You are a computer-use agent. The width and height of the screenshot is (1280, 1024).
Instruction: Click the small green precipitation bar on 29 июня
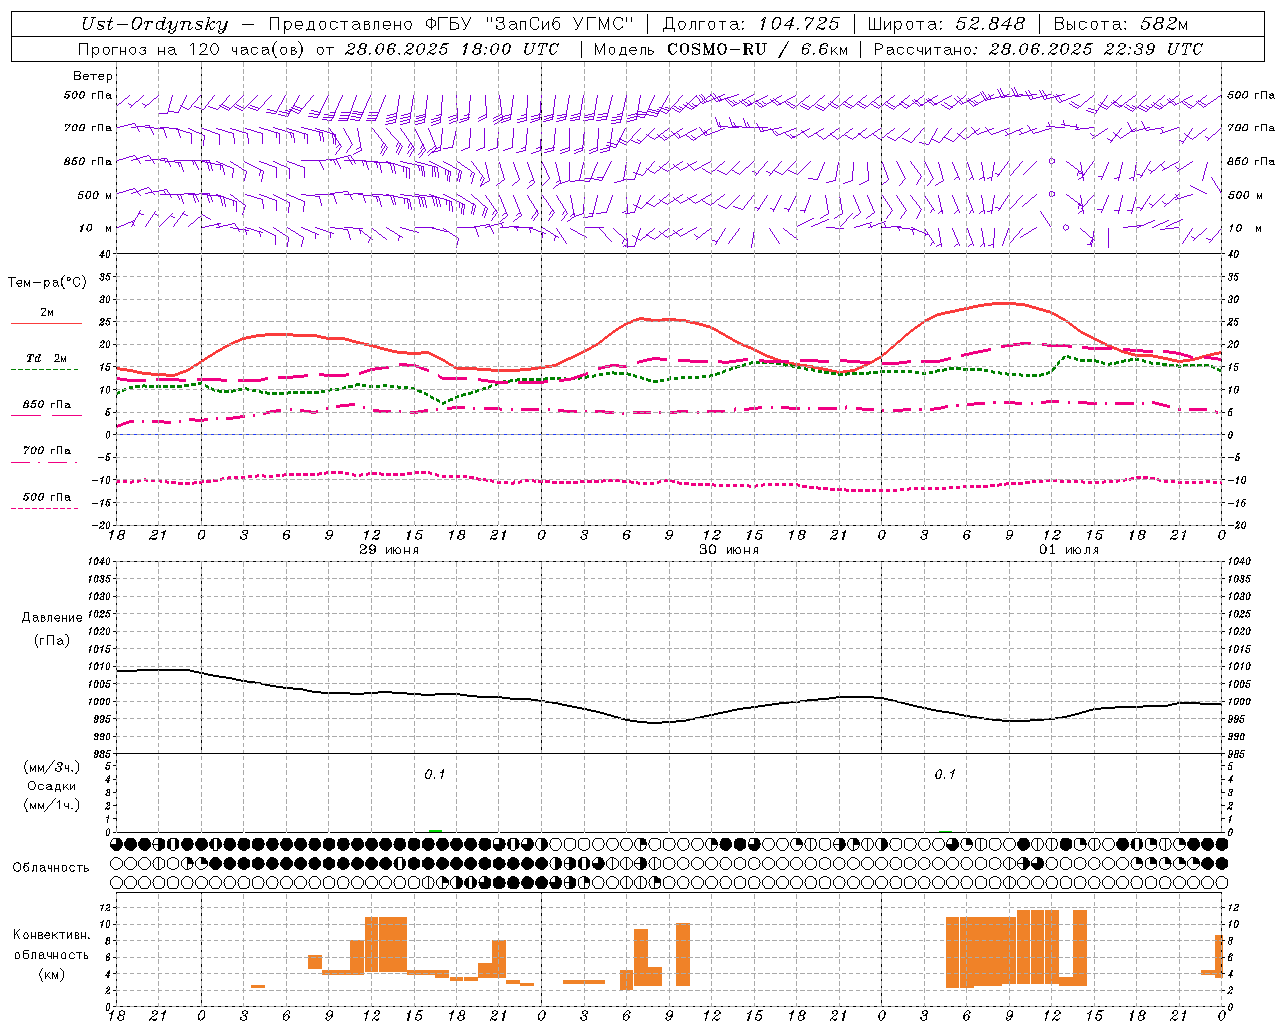(x=435, y=830)
